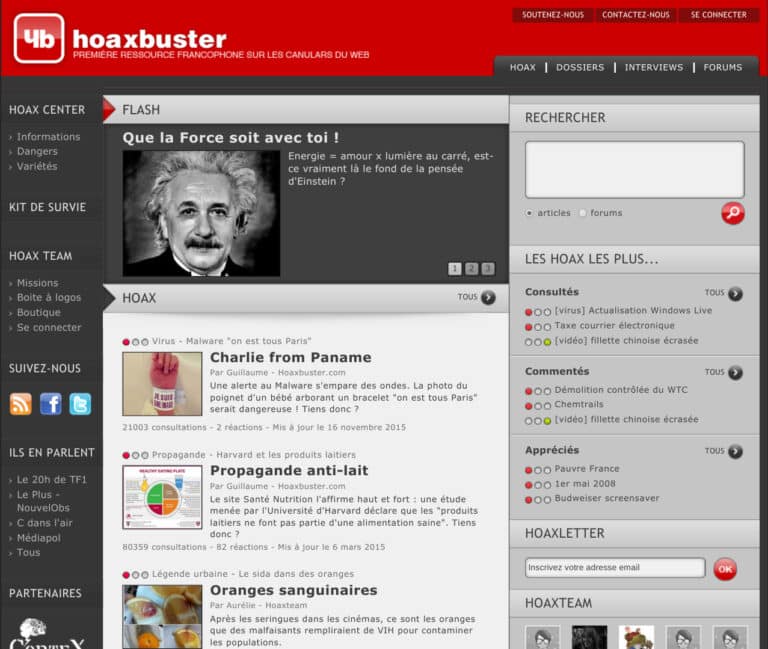Click TOUS arrow next to Appréciés
Viewport: 768px width, 649px height.
coord(735,451)
